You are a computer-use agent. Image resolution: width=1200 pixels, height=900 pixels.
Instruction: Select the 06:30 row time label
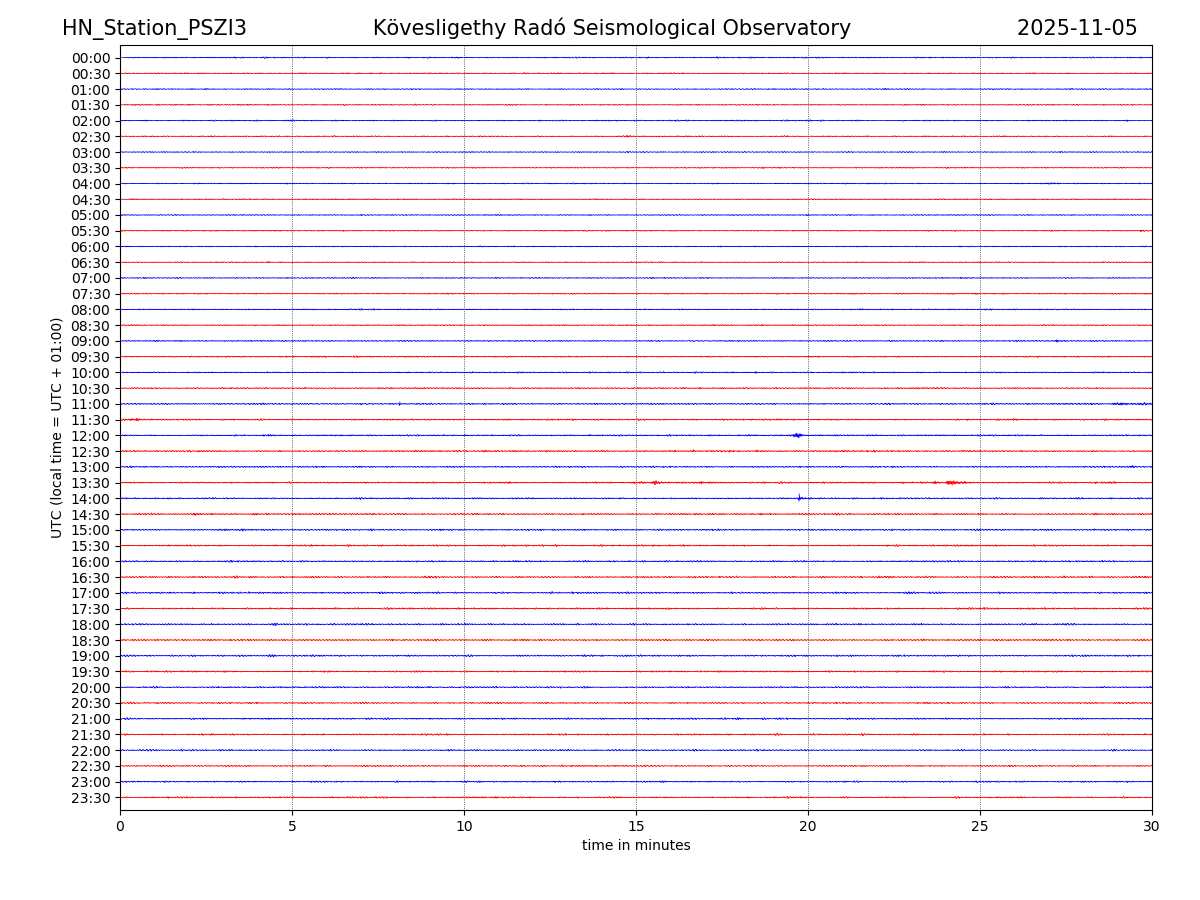click(91, 263)
